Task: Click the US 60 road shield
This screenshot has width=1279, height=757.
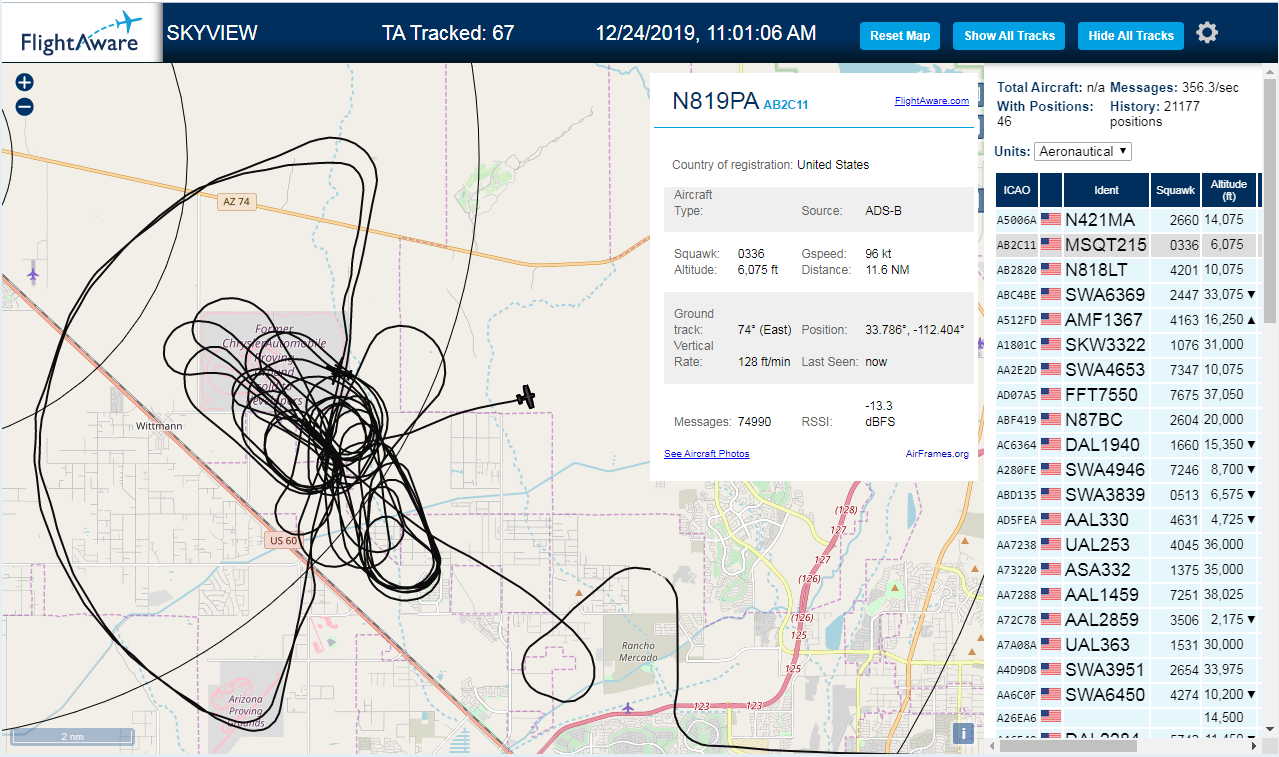Action: 283,541
